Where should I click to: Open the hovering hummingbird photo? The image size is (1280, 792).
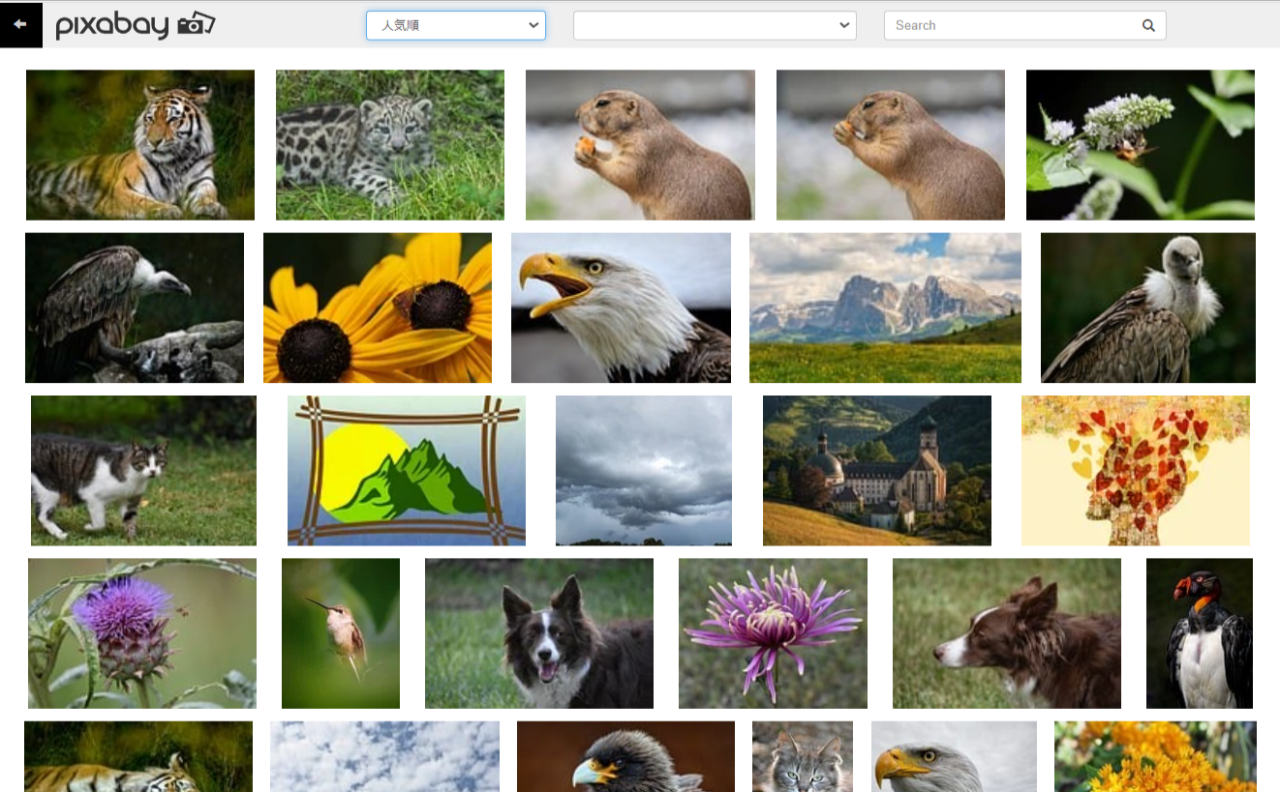tap(341, 634)
